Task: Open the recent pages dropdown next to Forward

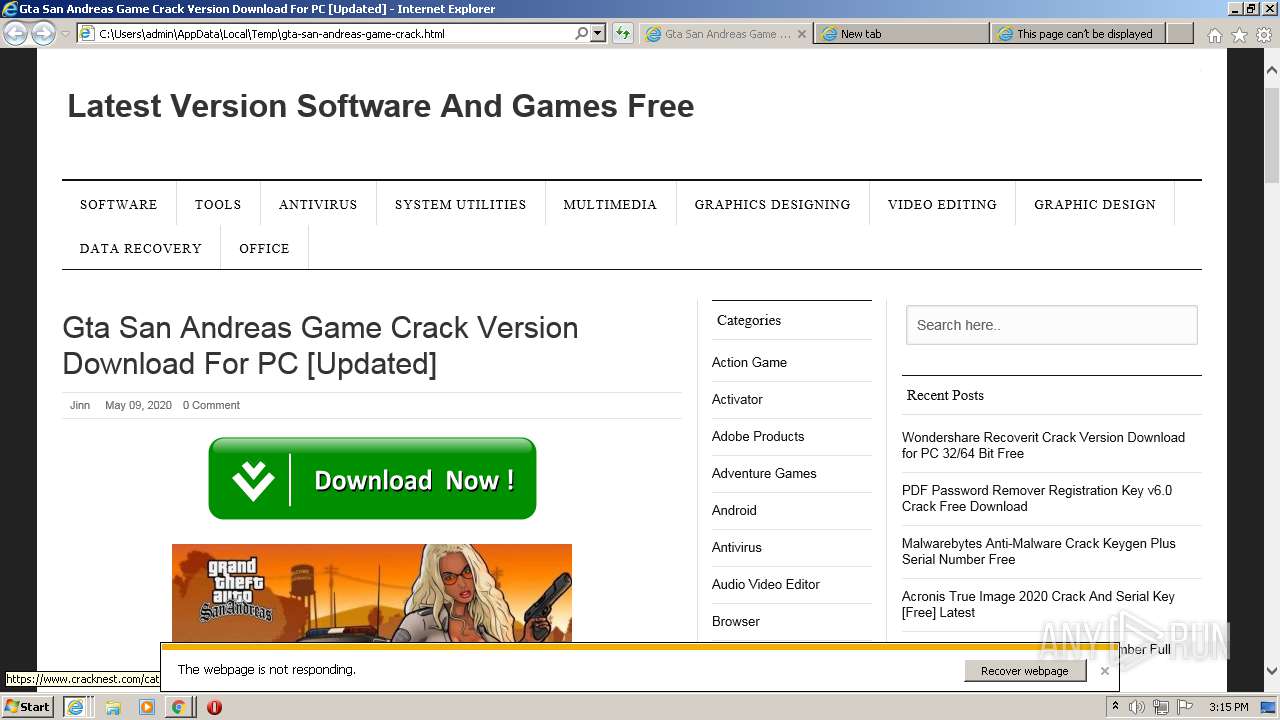Action: (65, 33)
